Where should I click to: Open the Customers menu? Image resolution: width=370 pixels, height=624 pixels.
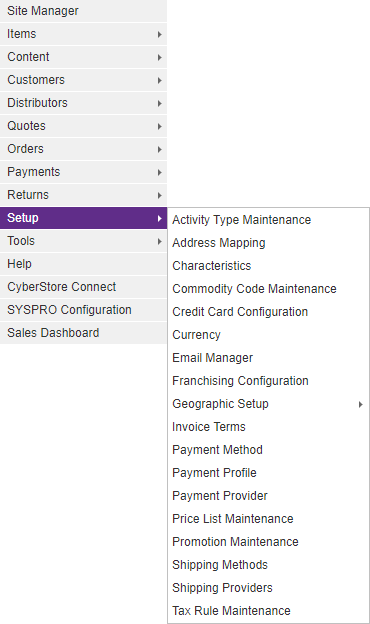pos(83,80)
